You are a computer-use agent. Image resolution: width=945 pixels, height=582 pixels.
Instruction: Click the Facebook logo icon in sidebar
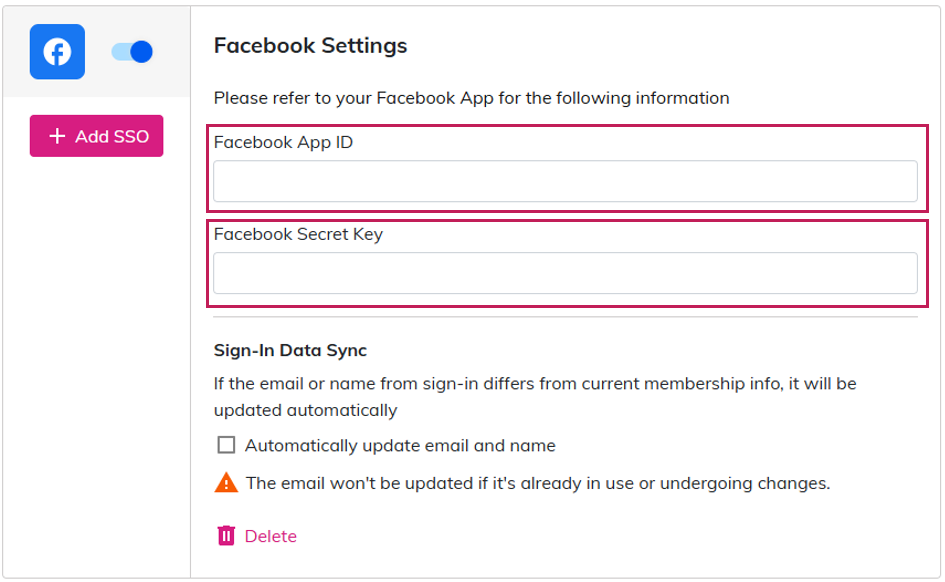pos(57,52)
